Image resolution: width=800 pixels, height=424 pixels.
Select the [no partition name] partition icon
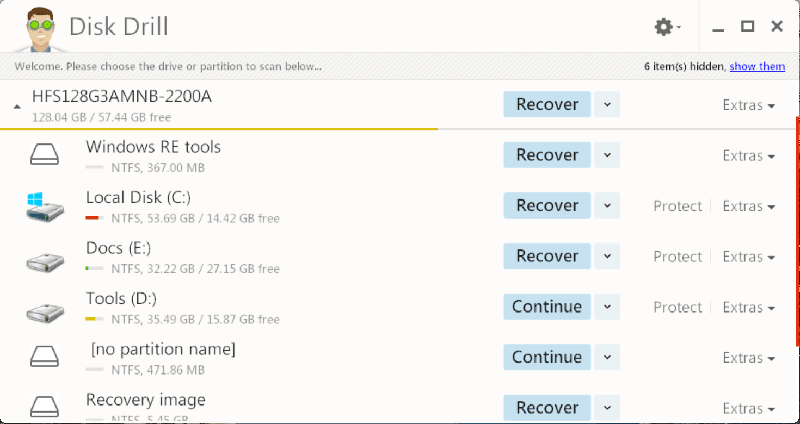pyautogui.click(x=44, y=357)
